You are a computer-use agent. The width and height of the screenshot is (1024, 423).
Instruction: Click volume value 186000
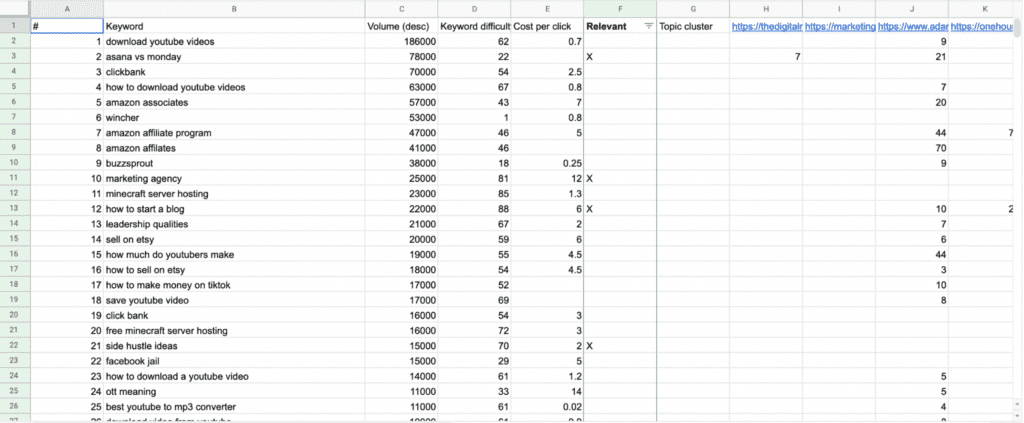[x=420, y=42]
